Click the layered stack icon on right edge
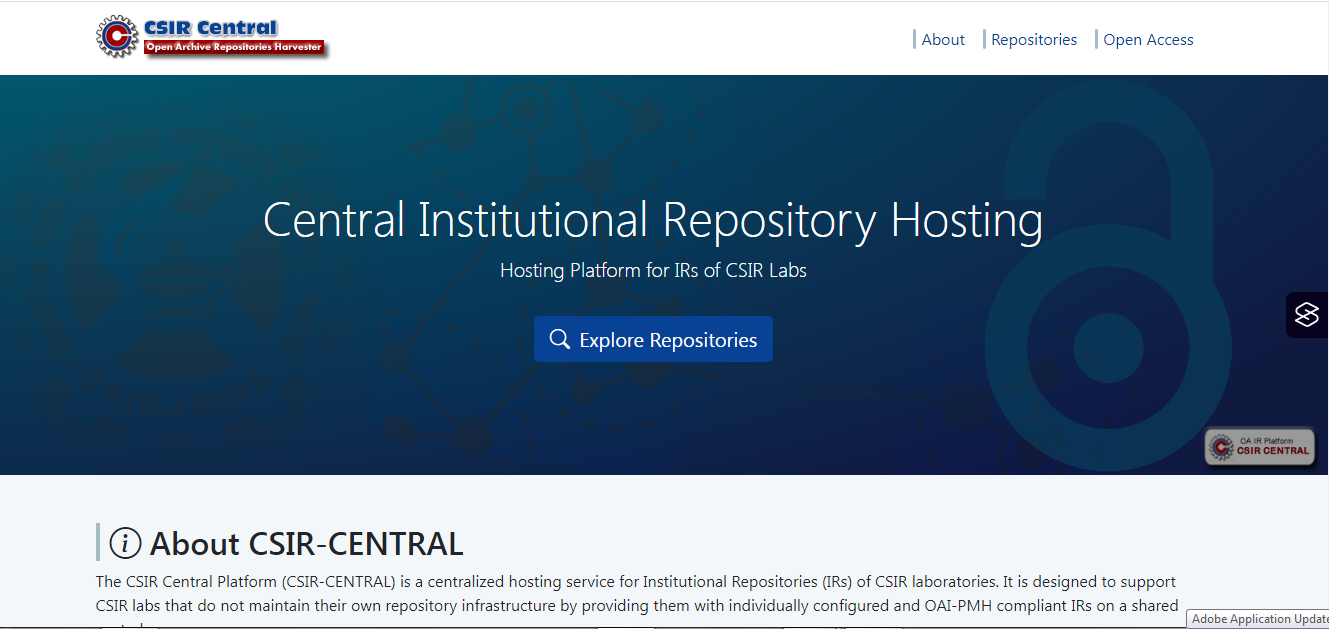Screen dimensions: 1329x629 pos(1307,315)
